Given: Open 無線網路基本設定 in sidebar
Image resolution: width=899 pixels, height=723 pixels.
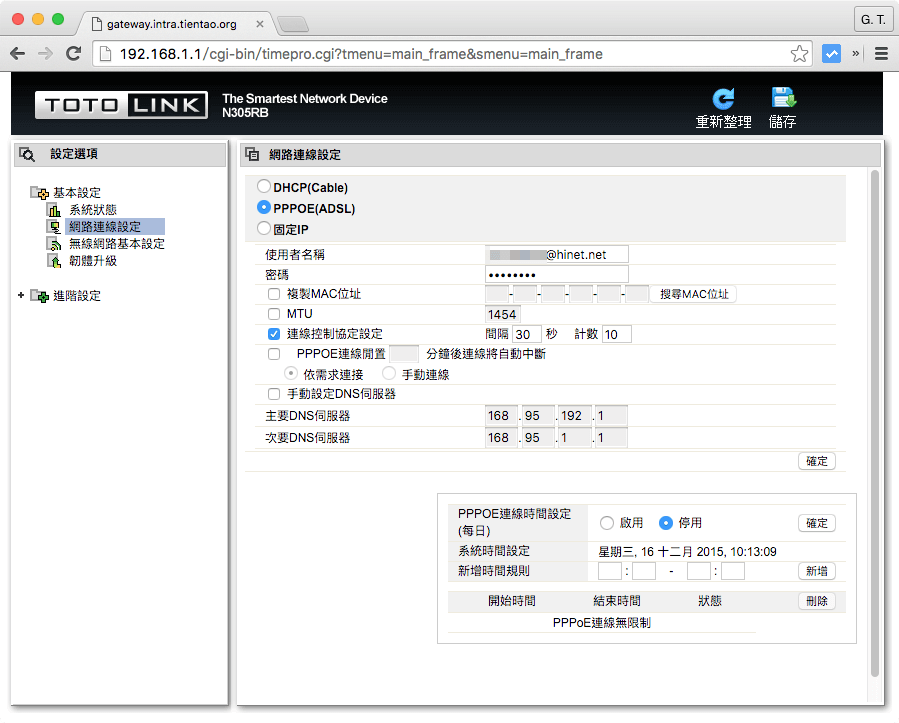Looking at the screenshot, I should [116, 244].
